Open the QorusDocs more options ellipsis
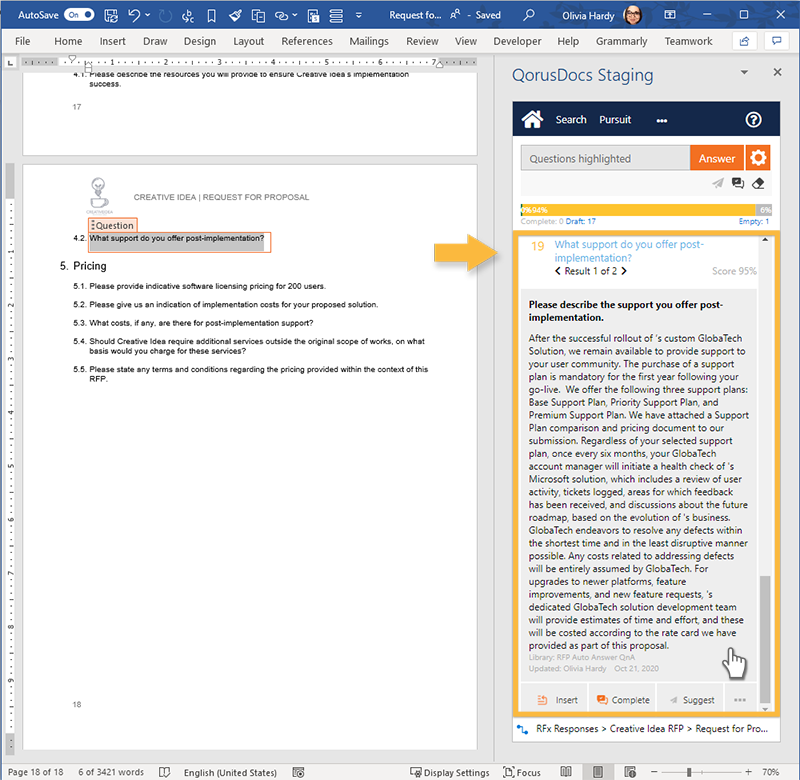The image size is (800, 780). (x=662, y=121)
